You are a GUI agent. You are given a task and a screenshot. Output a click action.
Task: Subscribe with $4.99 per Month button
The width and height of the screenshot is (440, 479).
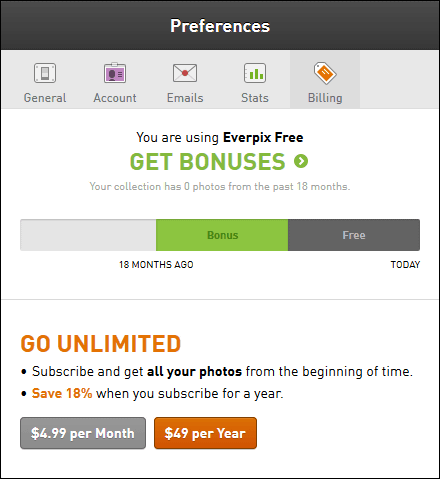coord(83,433)
